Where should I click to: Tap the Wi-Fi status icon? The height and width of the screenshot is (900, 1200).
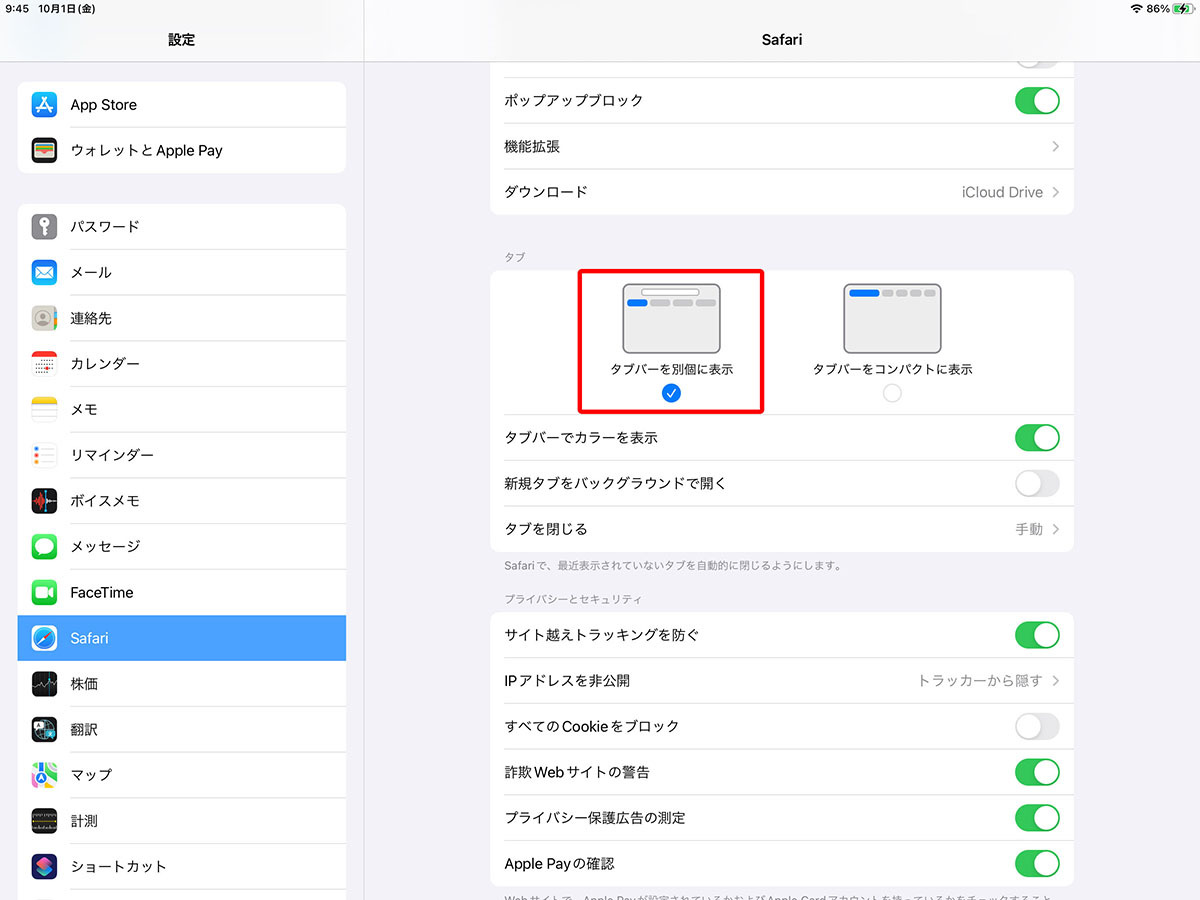coord(1136,9)
